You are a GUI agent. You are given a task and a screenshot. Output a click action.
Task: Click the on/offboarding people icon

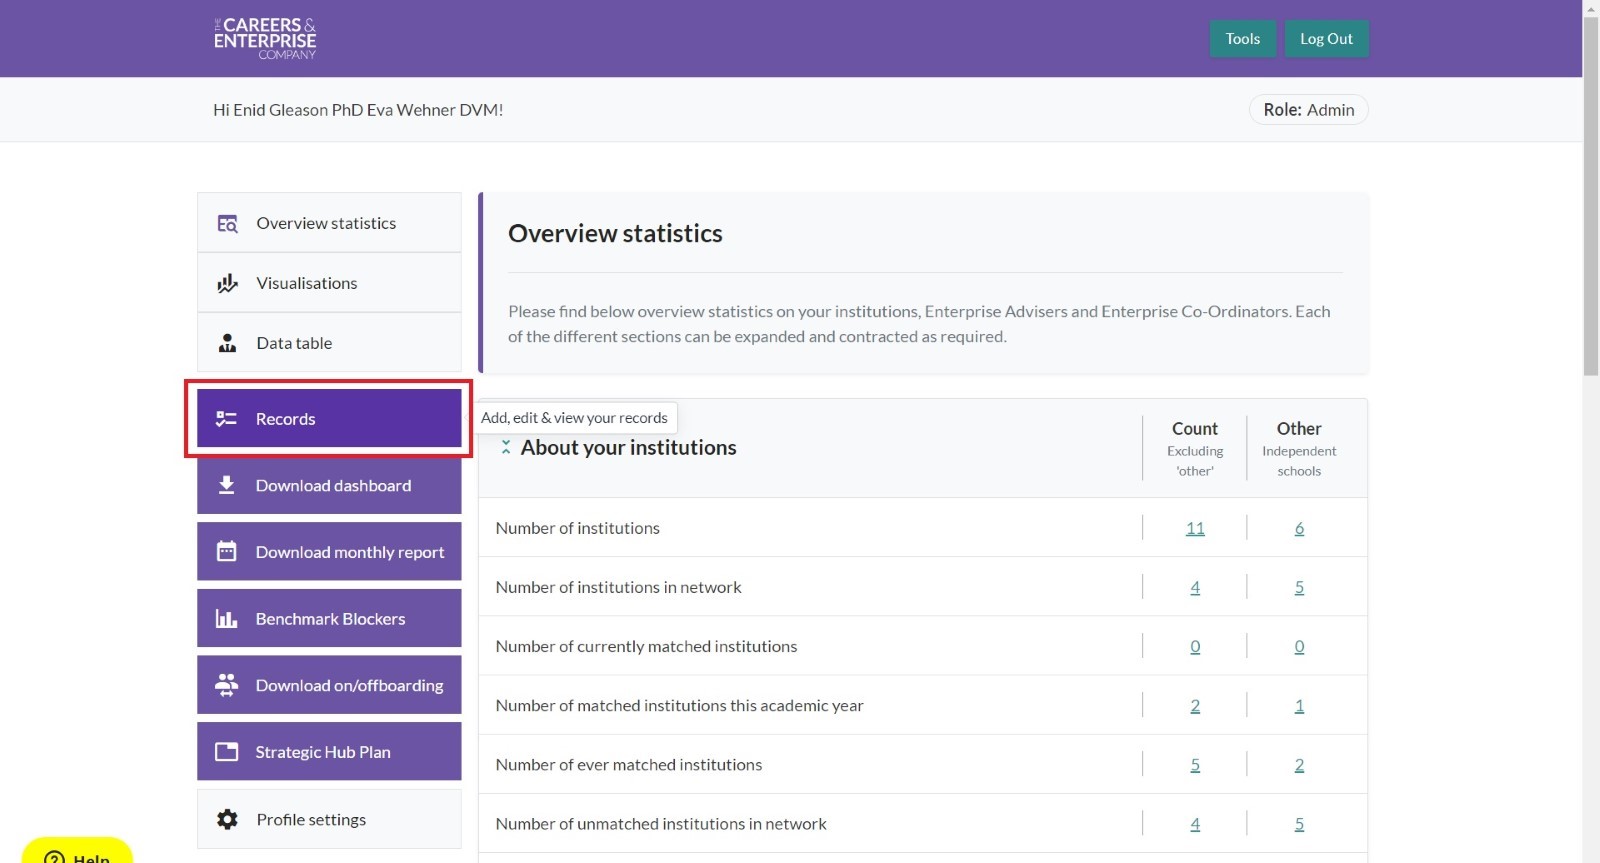click(226, 686)
